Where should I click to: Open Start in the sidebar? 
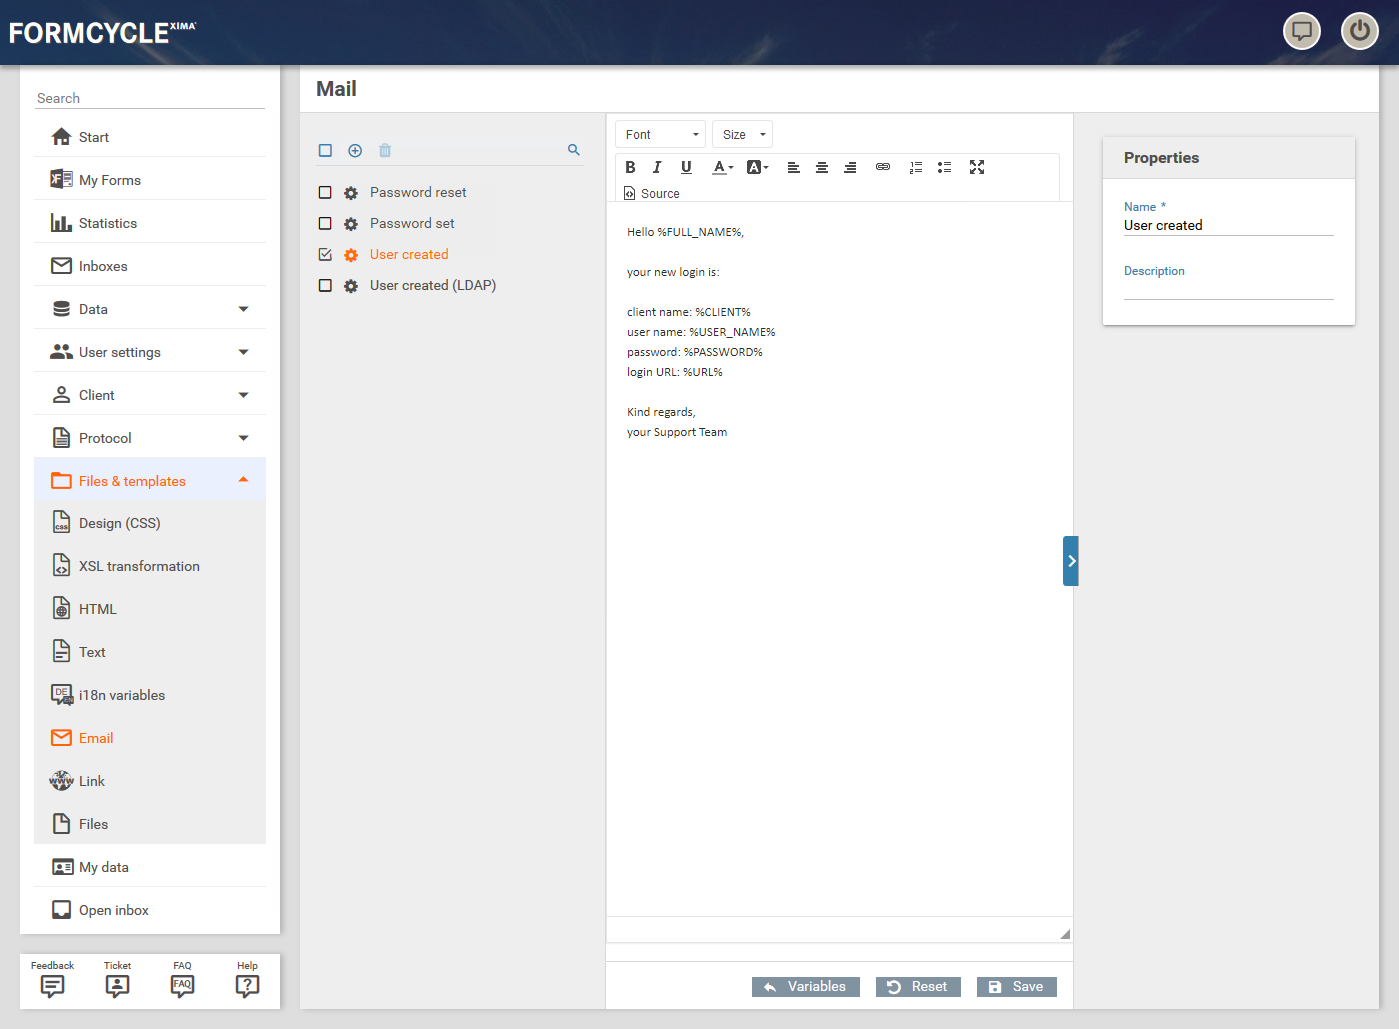(x=150, y=137)
